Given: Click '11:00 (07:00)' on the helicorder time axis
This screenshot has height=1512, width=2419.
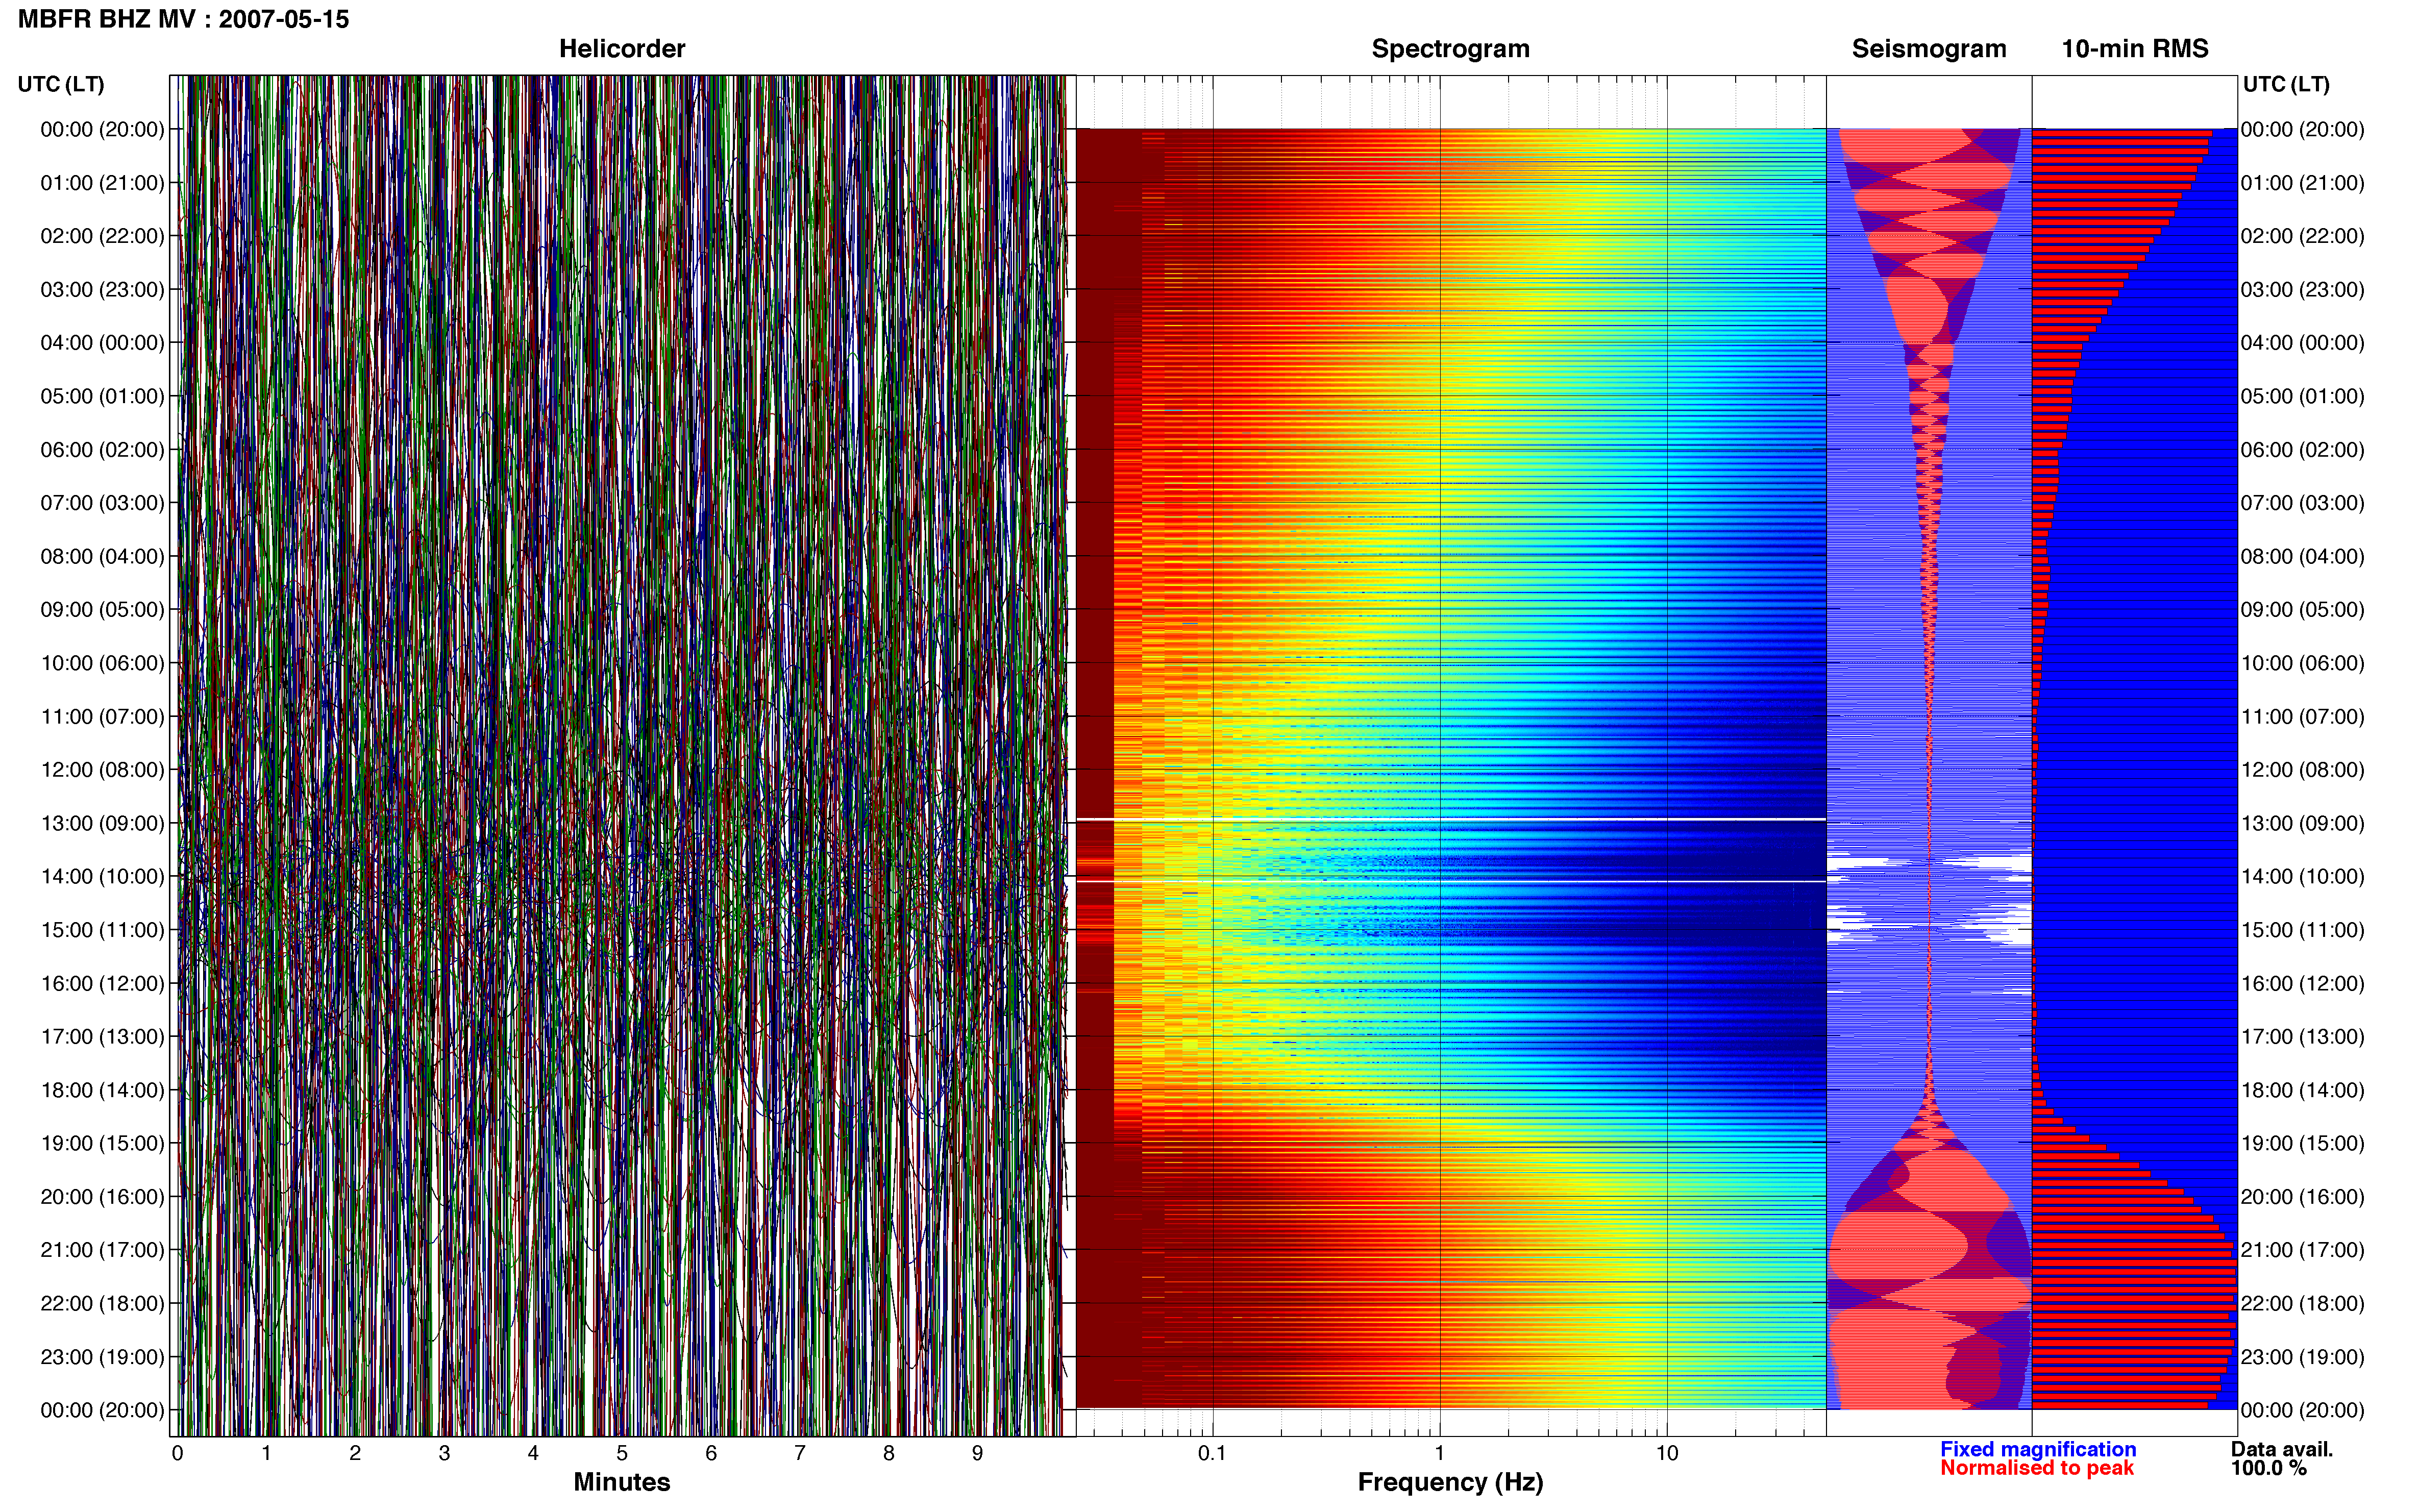Looking at the screenshot, I should 102,717.
